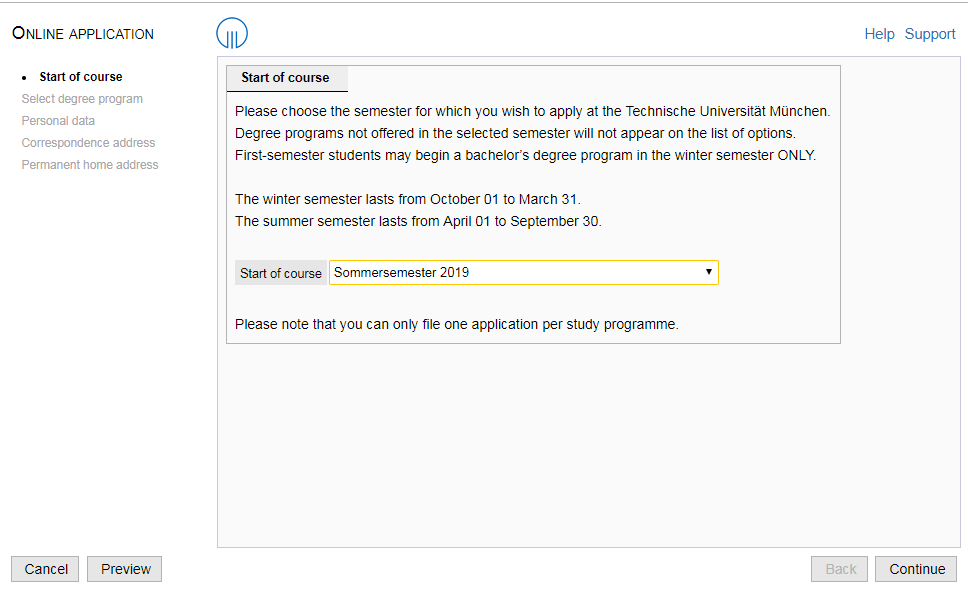Image resolution: width=968 pixels, height=590 pixels.
Task: Click the greyed-out Back button
Action: pyautogui.click(x=840, y=569)
